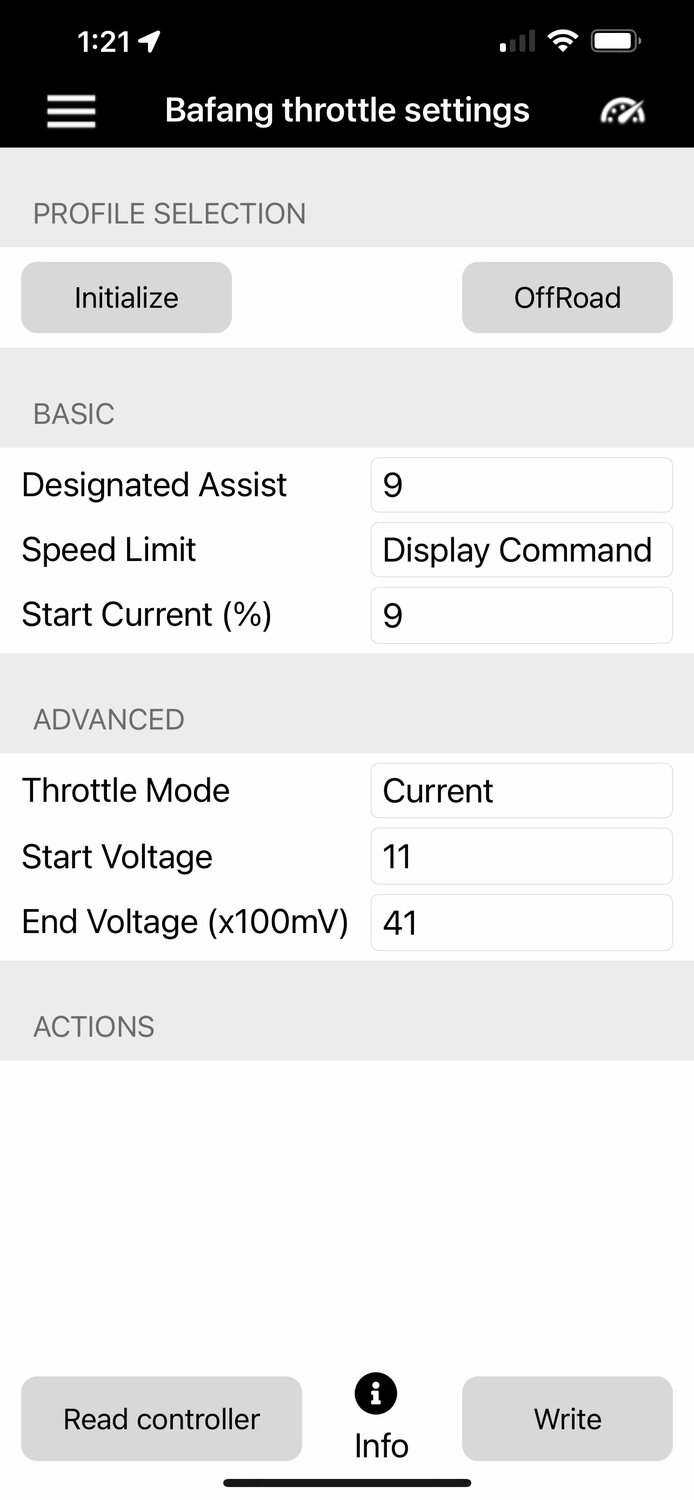
Task: Tap the Info circle icon
Action: 376,1393
